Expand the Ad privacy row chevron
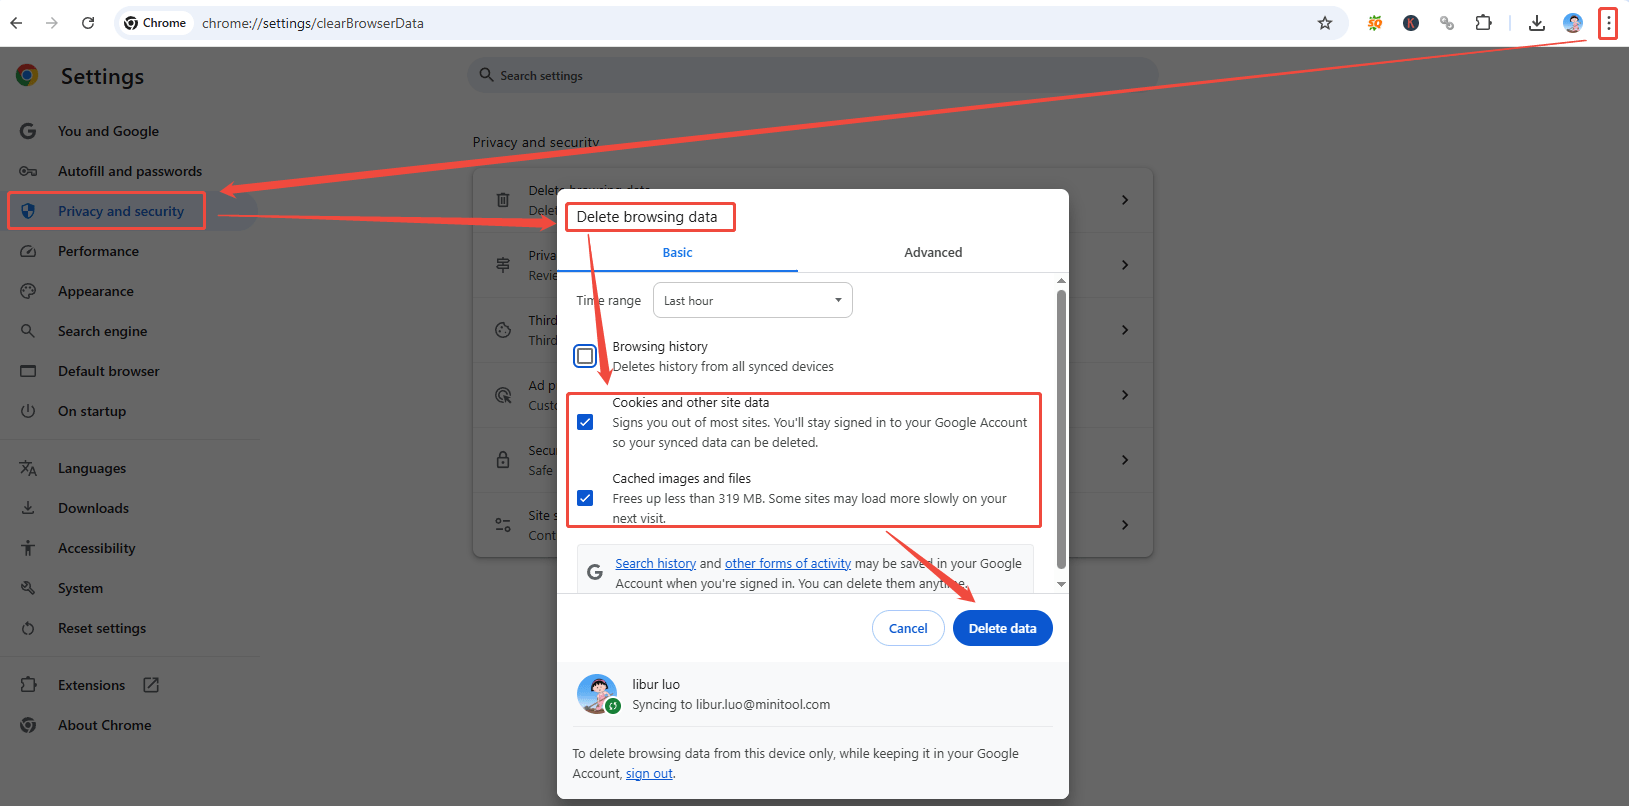The image size is (1629, 806). 1125,395
